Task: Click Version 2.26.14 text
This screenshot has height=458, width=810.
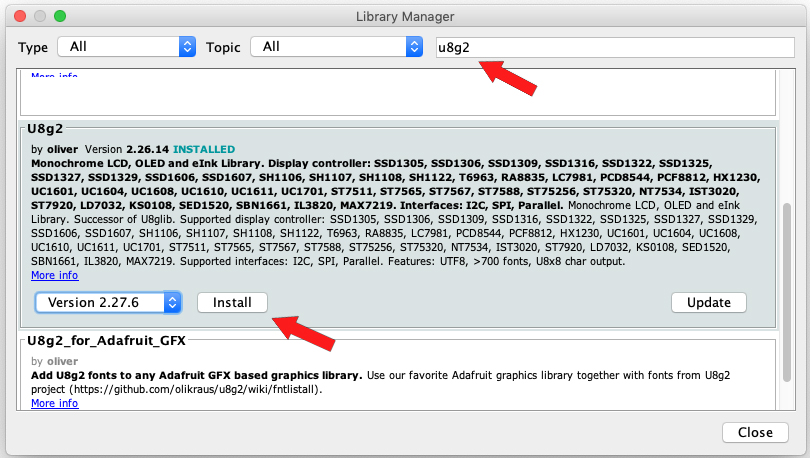Action: pos(127,149)
